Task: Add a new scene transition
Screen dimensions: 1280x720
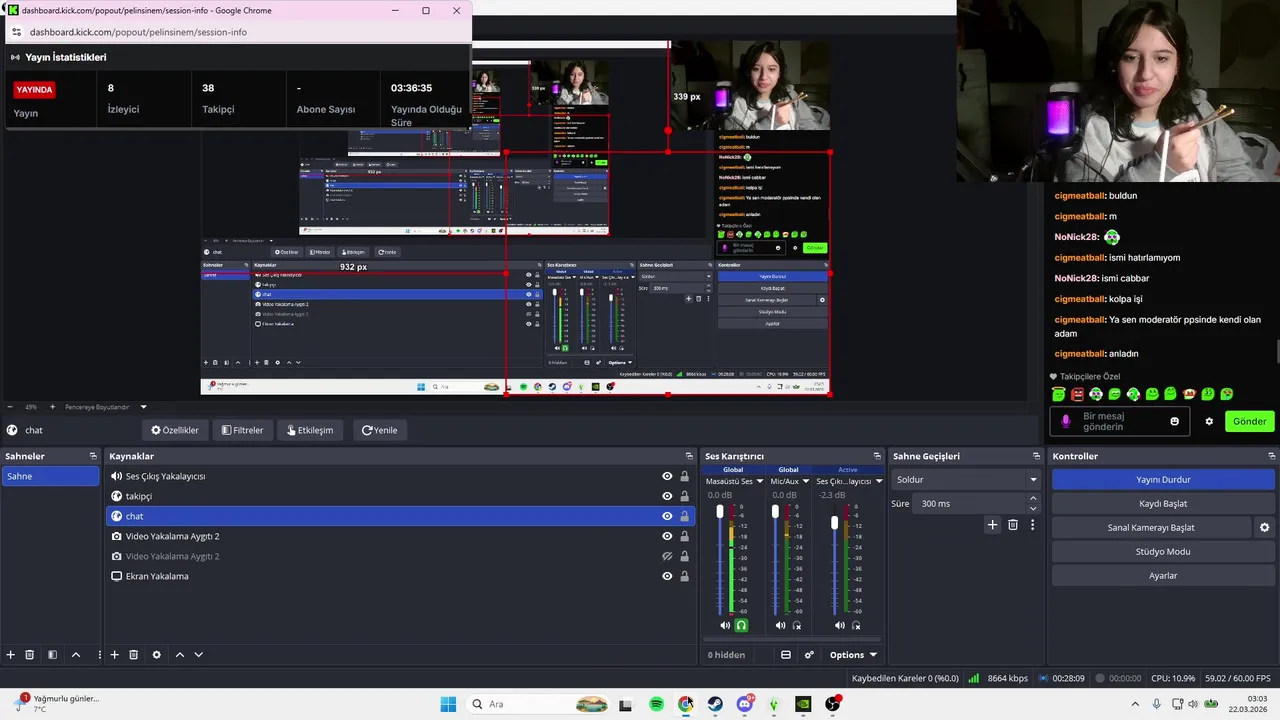Action: coord(992,524)
